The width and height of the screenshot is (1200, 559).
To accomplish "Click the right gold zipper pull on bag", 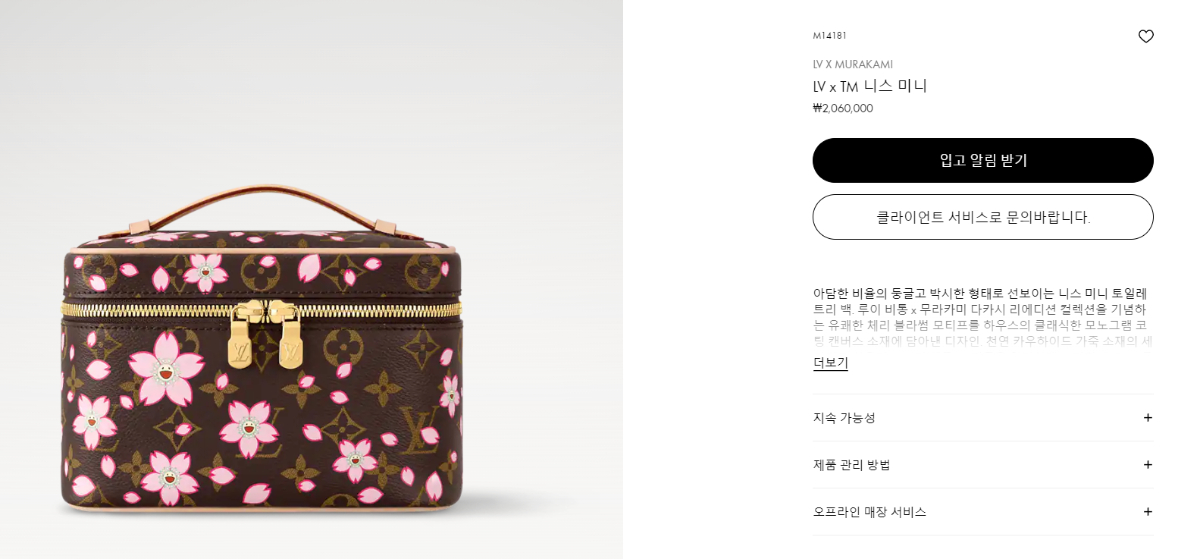I will pyautogui.click(x=289, y=334).
